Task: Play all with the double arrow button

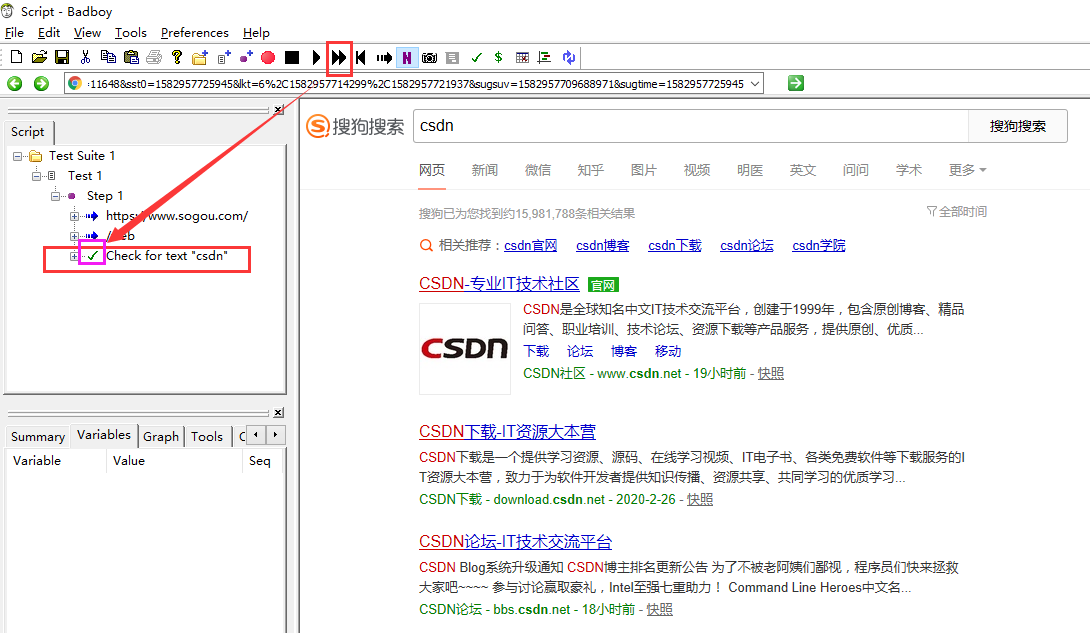Action: [339, 58]
